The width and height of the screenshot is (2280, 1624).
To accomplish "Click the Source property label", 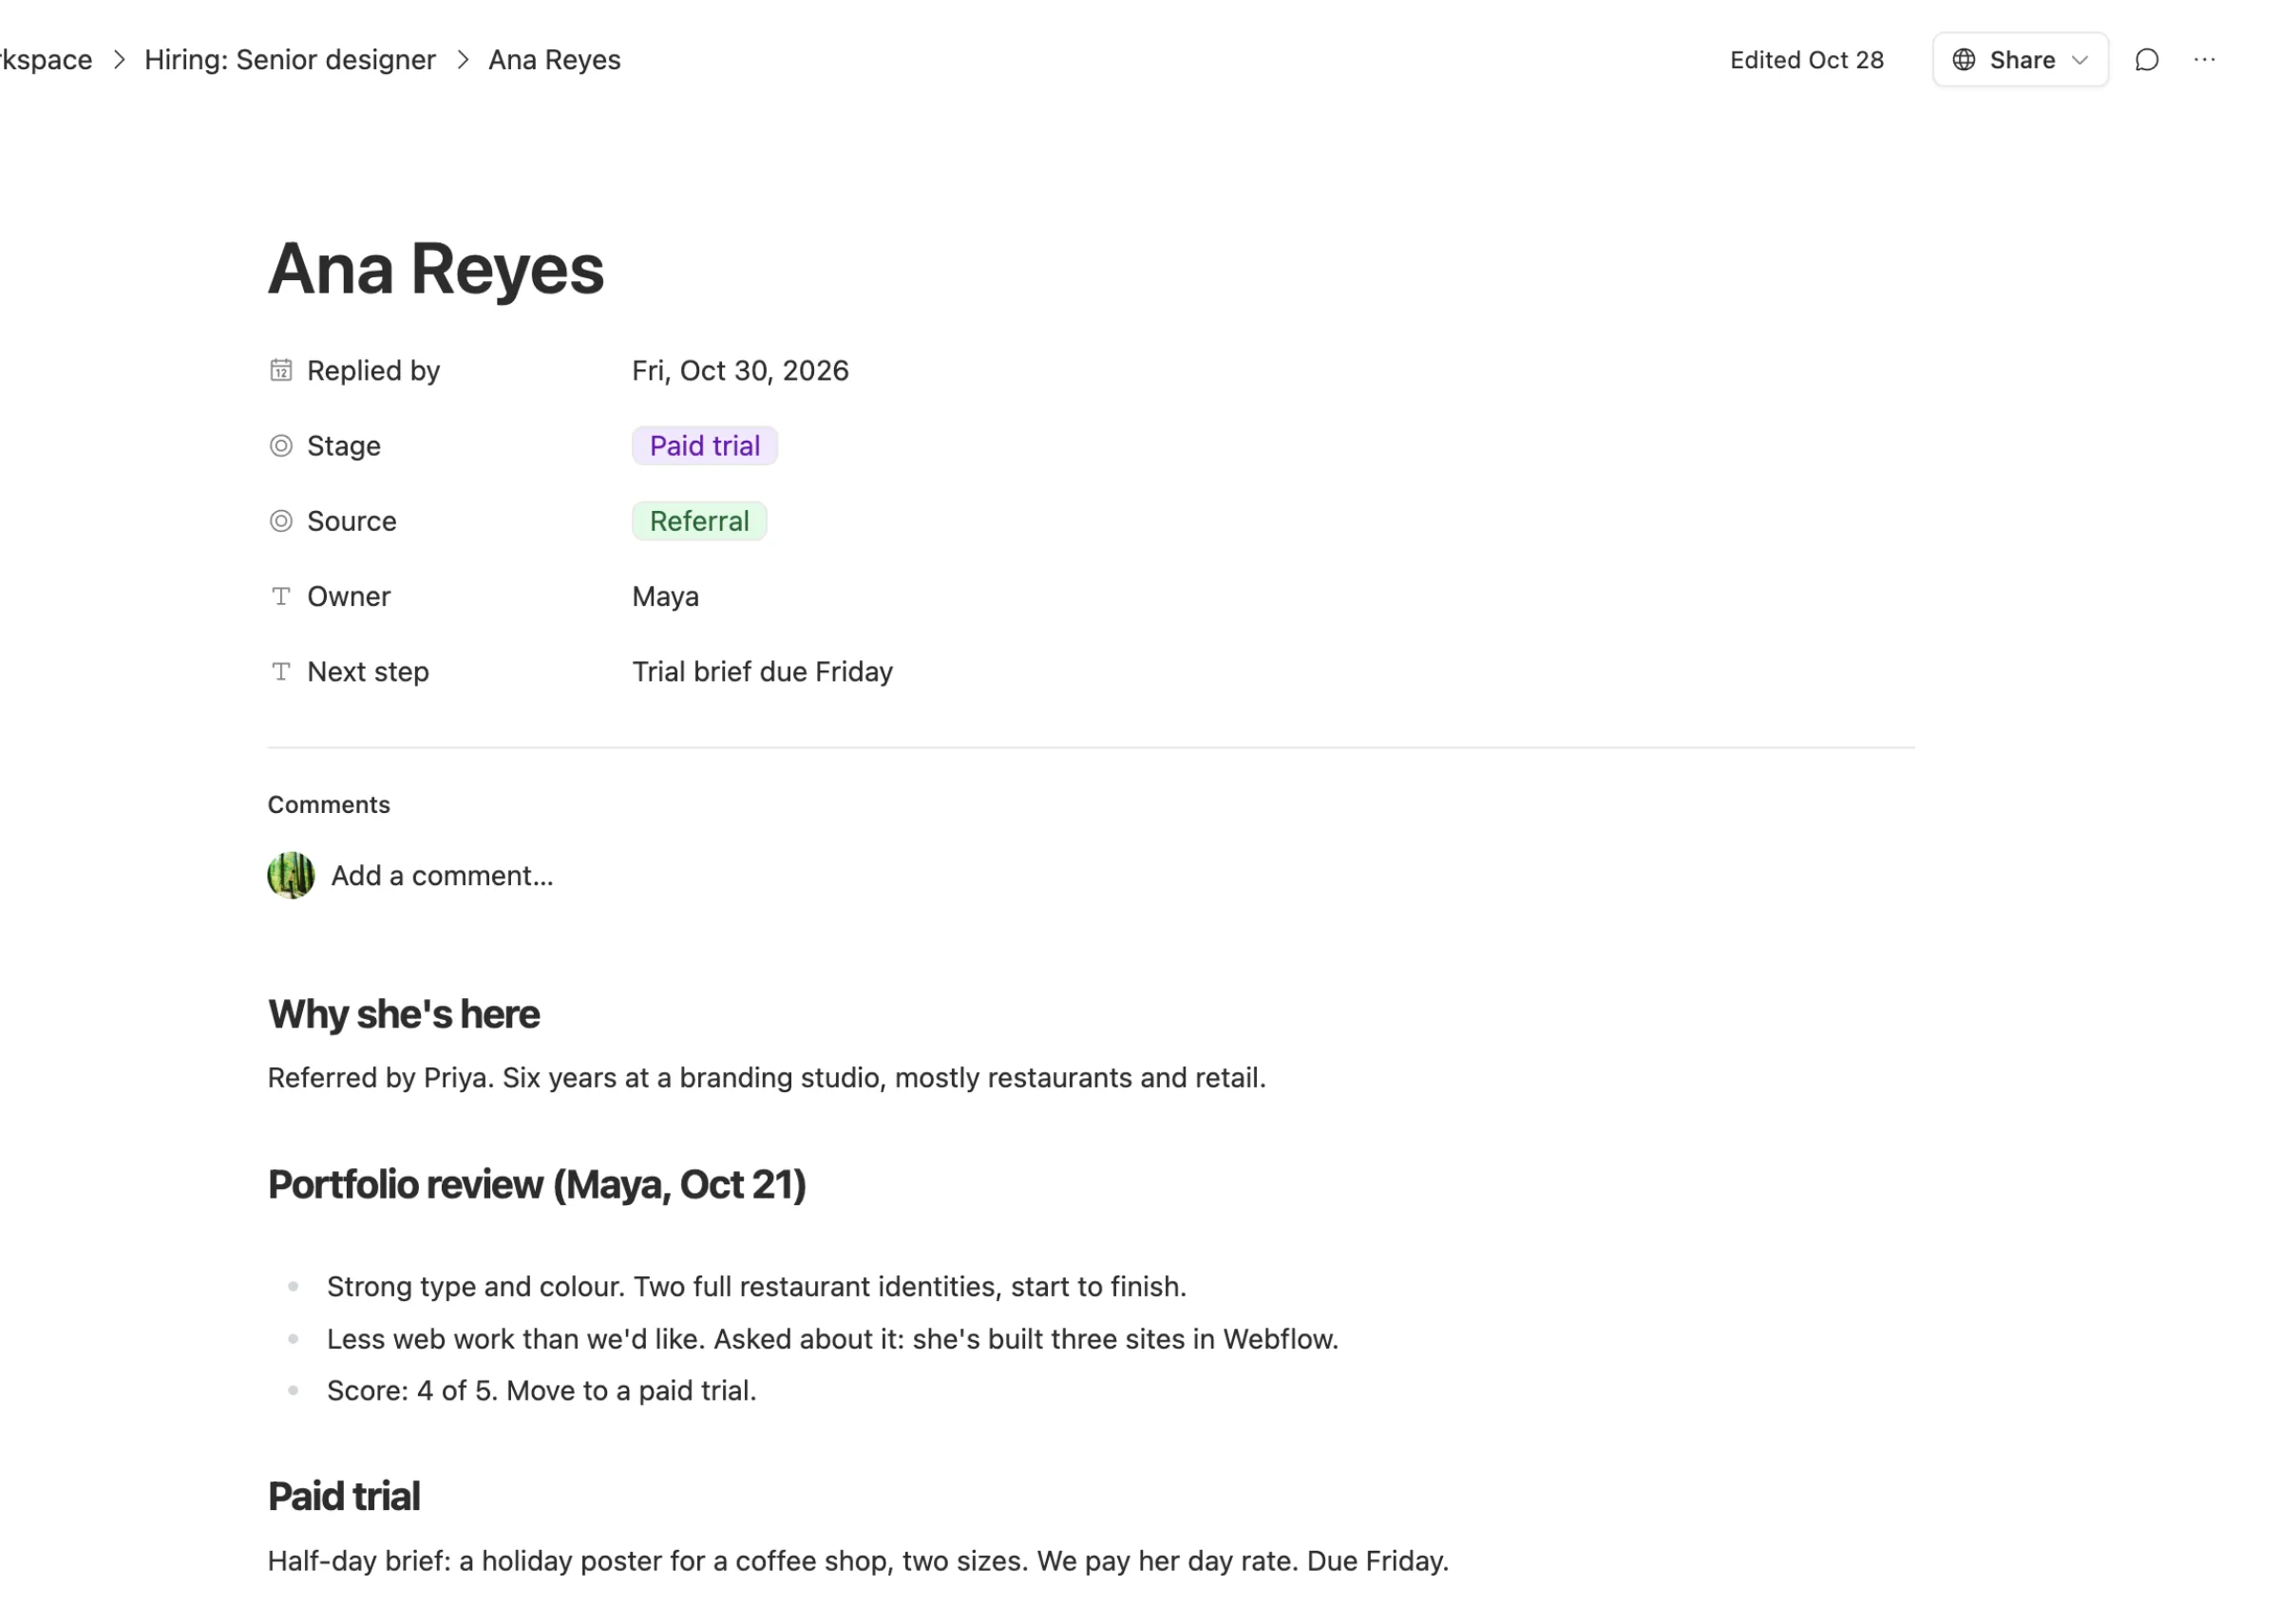I will (x=352, y=521).
